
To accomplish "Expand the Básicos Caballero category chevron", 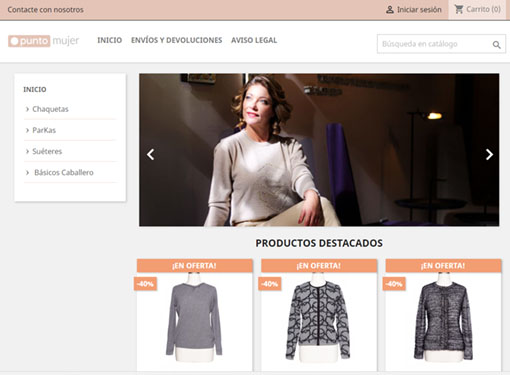I will pos(27,172).
